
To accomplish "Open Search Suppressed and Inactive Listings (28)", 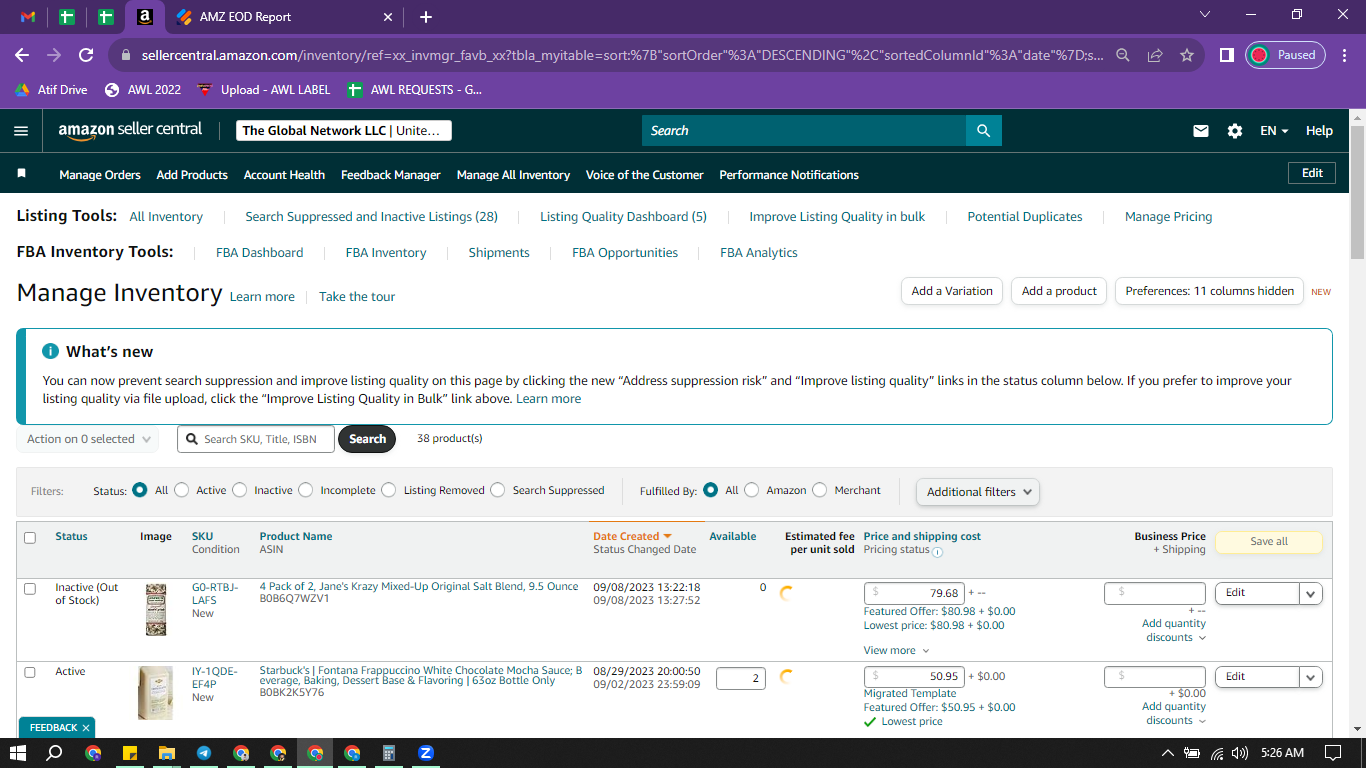I will (371, 217).
